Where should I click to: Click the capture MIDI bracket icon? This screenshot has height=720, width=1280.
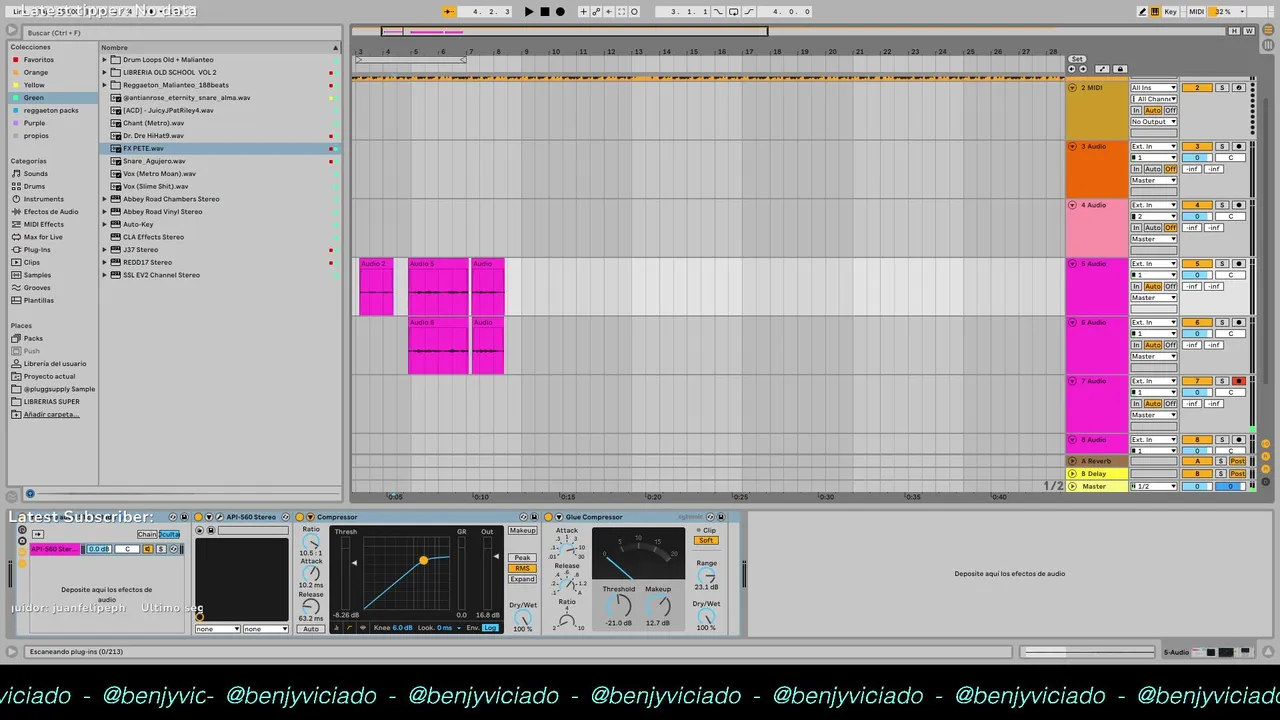tap(621, 12)
